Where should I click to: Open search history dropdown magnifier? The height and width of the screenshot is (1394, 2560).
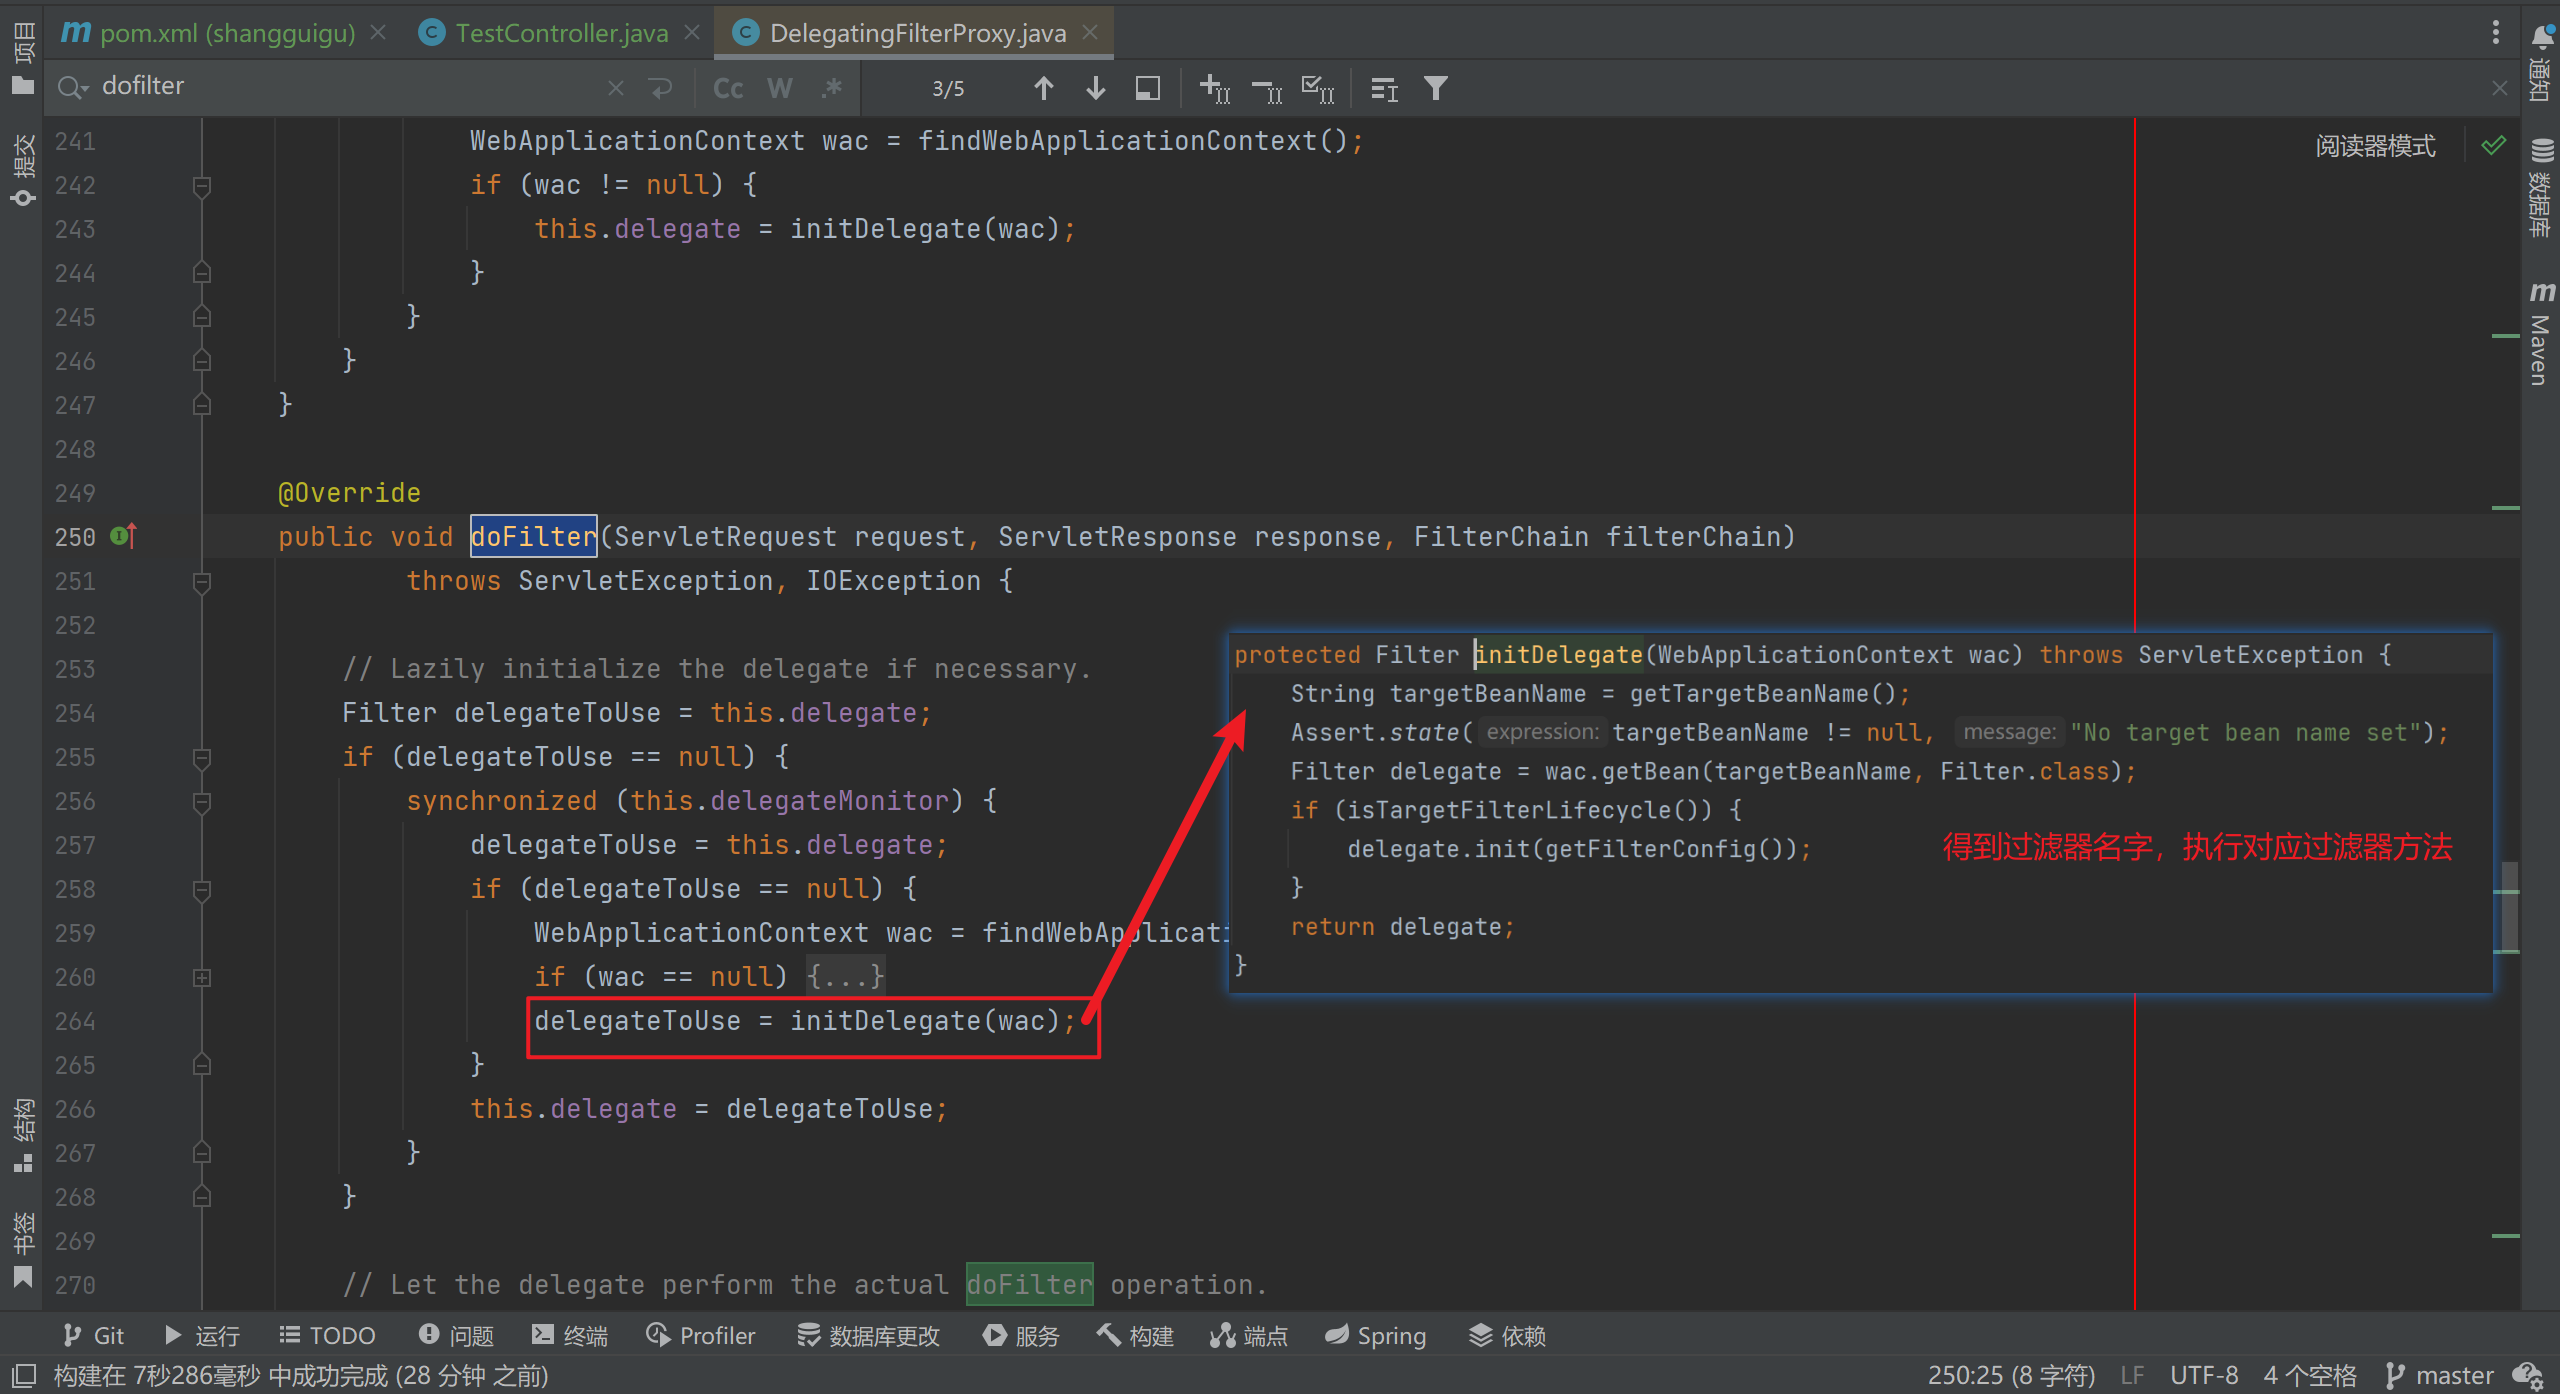pos(72,87)
